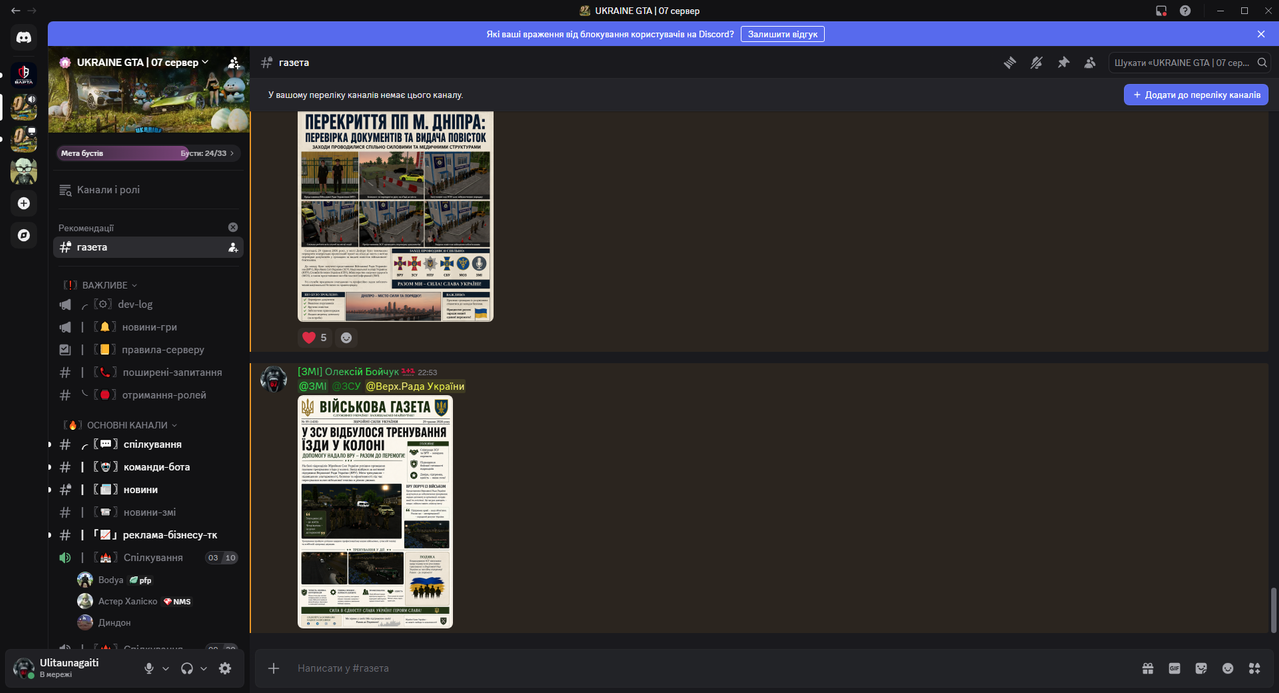Open the новини channel
1279x693 pixels.
coord(148,489)
